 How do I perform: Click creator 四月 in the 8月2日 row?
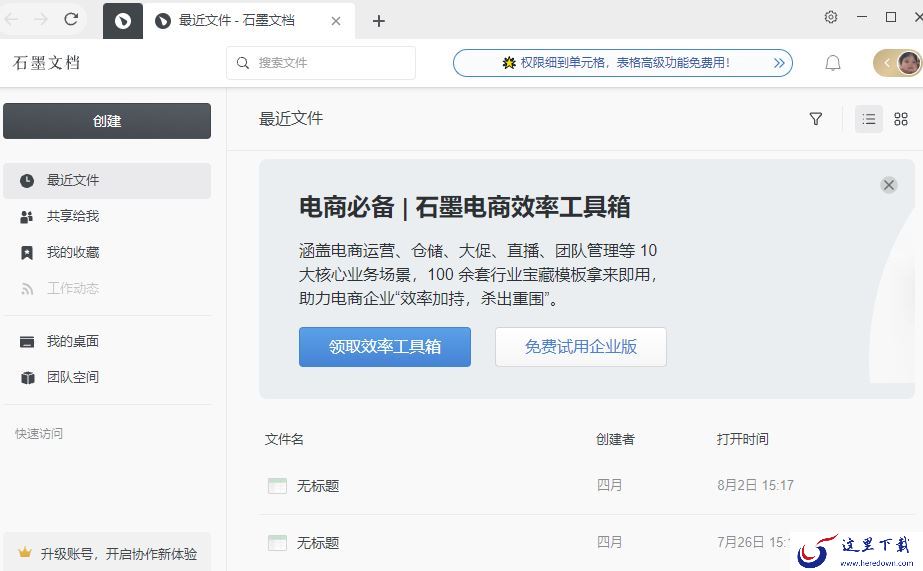click(x=609, y=485)
